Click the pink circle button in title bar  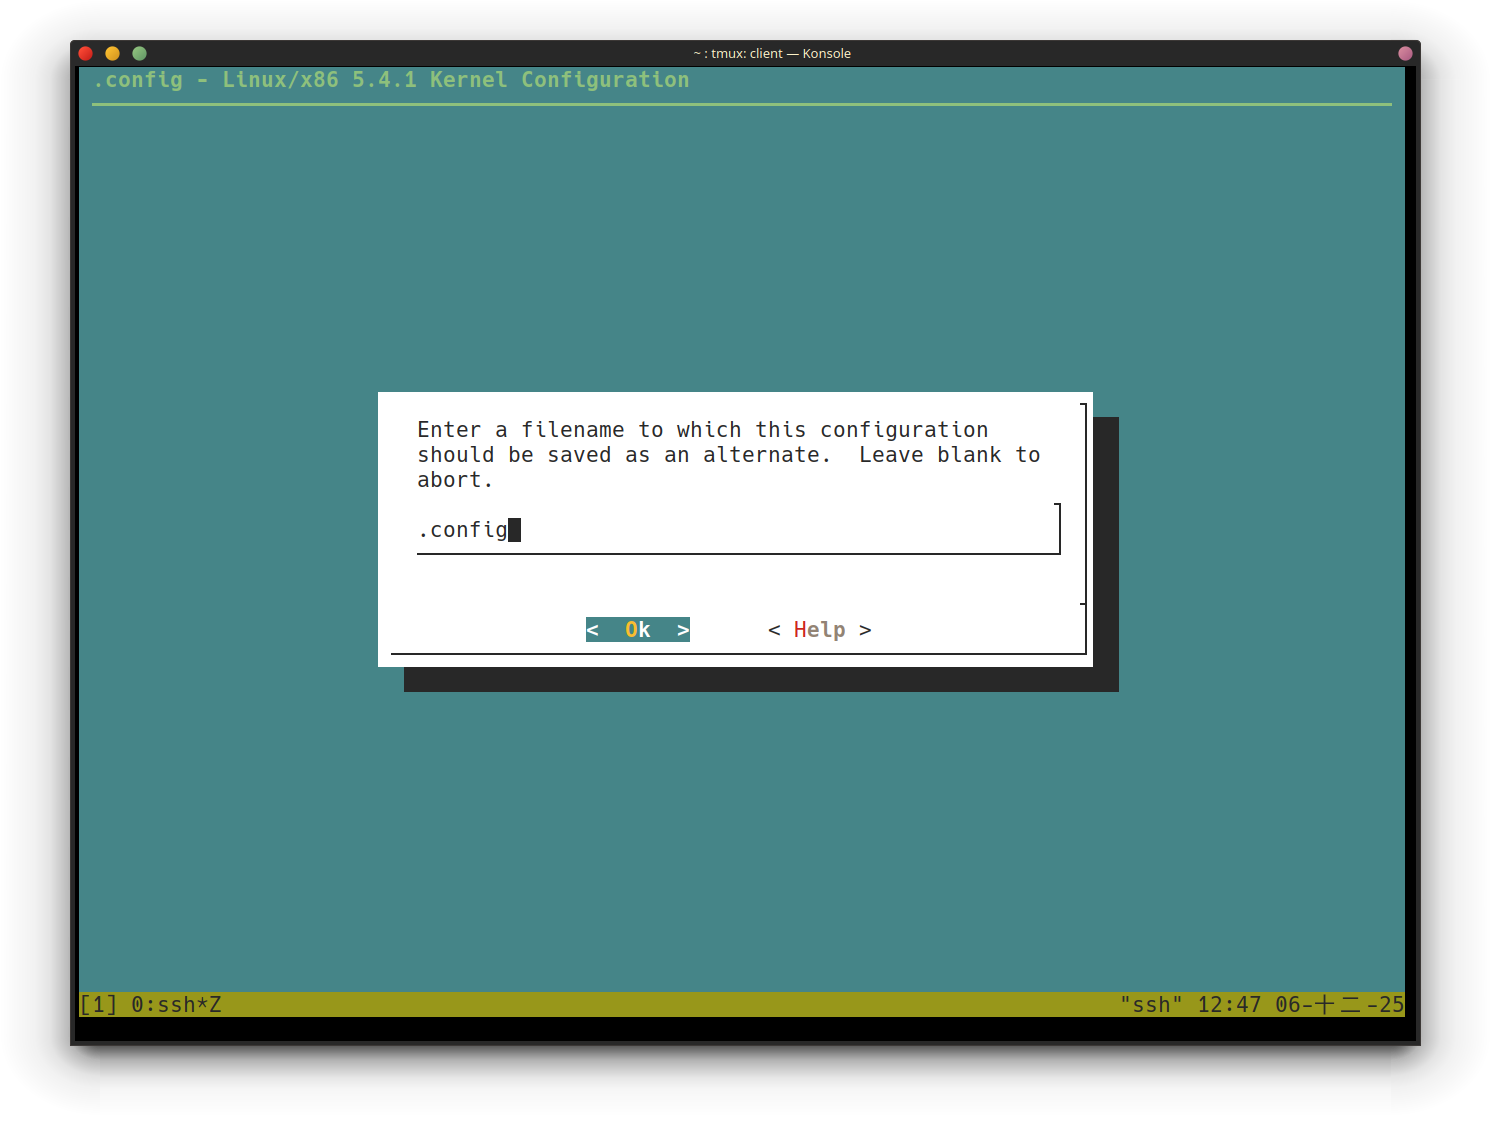(x=1405, y=54)
